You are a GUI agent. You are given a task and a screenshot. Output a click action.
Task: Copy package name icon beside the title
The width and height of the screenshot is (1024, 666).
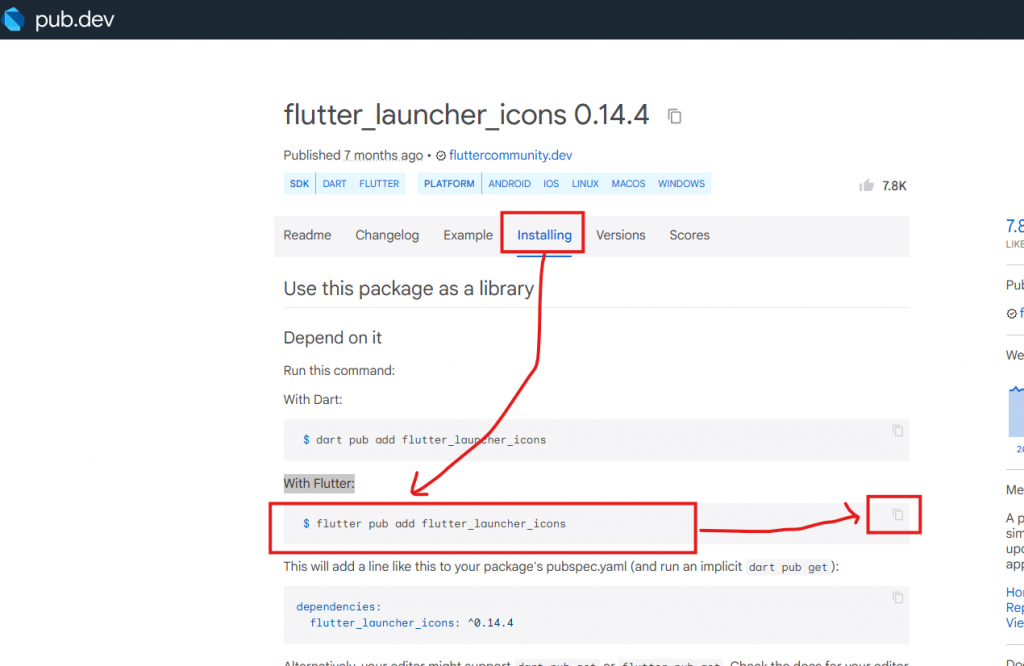675,116
